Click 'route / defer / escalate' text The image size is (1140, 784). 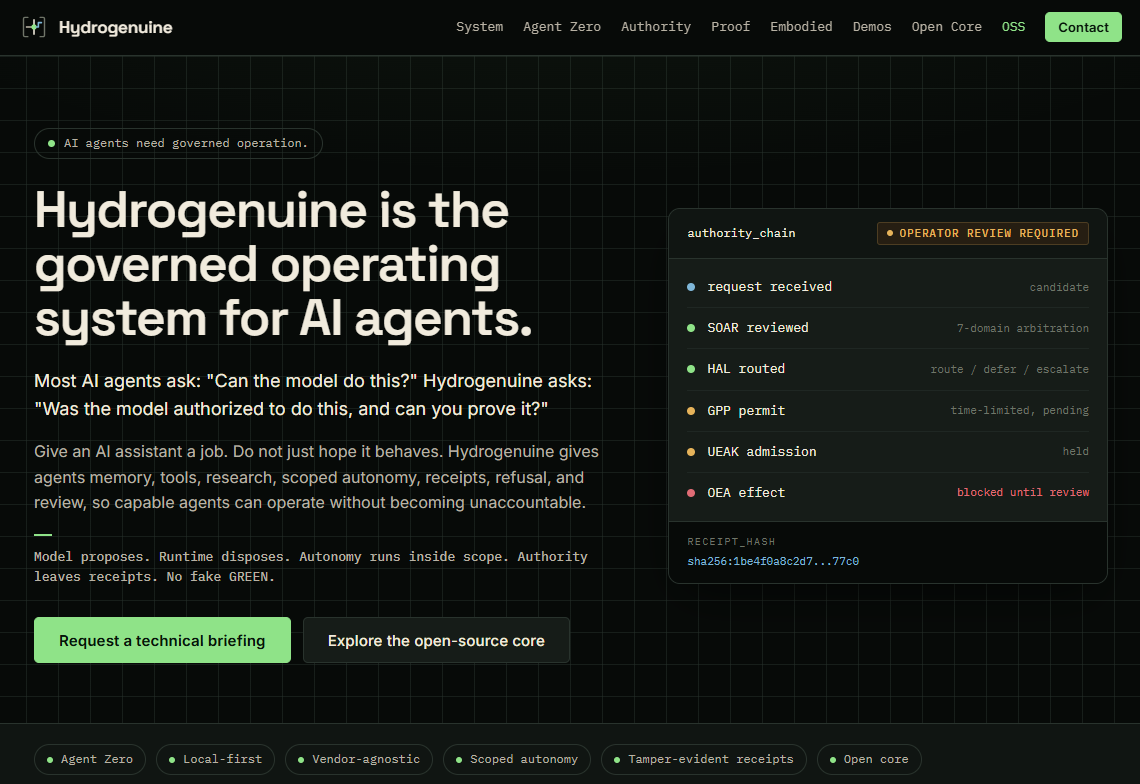point(1010,369)
